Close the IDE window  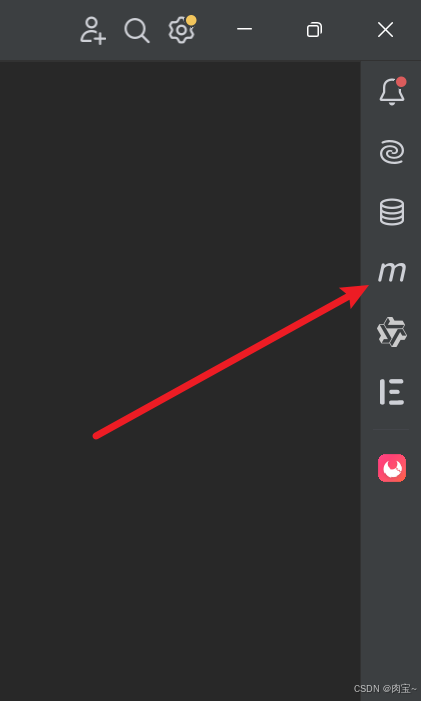385,30
